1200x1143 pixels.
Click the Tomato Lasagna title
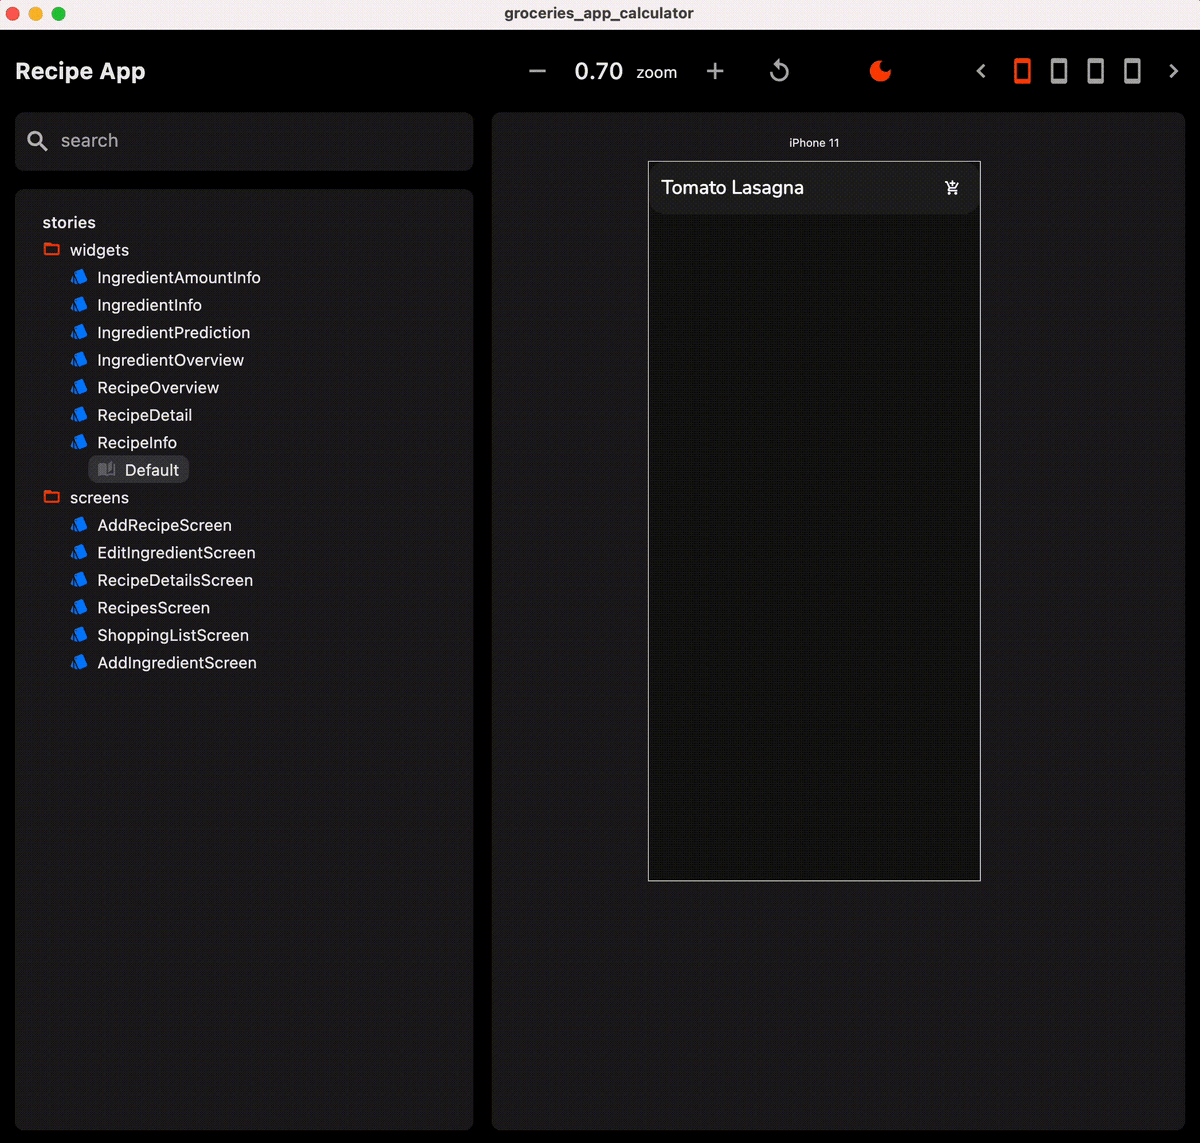pyautogui.click(x=732, y=188)
